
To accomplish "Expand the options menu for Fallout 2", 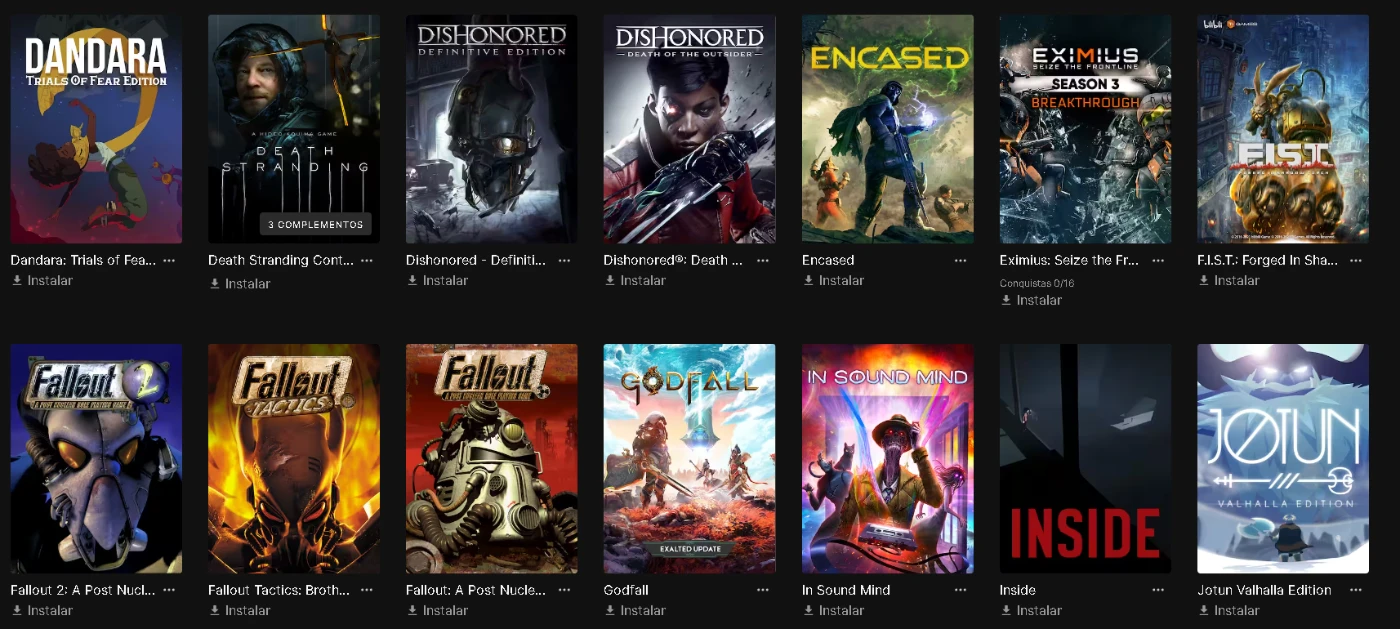I will tap(168, 590).
